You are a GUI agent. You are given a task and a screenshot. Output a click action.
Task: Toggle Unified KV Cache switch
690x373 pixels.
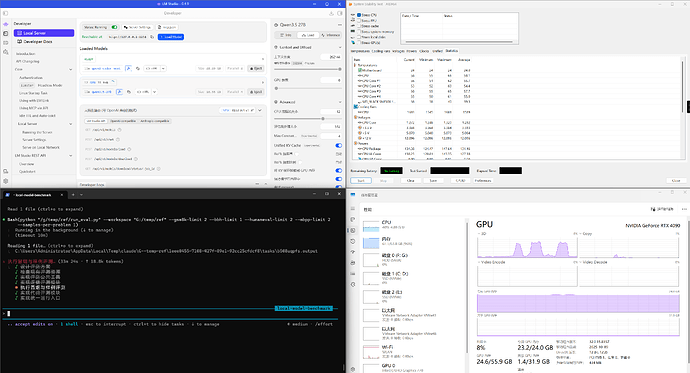click(x=338, y=146)
